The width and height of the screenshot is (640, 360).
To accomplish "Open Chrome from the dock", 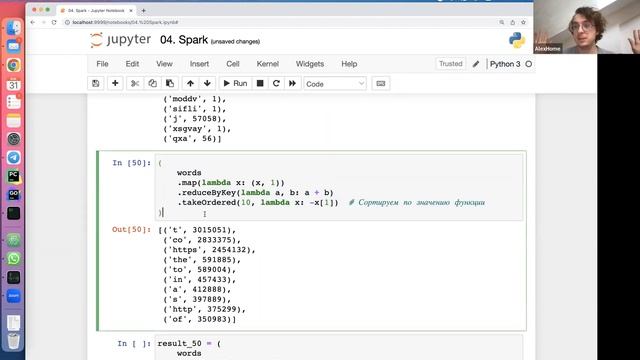I will click(13, 65).
